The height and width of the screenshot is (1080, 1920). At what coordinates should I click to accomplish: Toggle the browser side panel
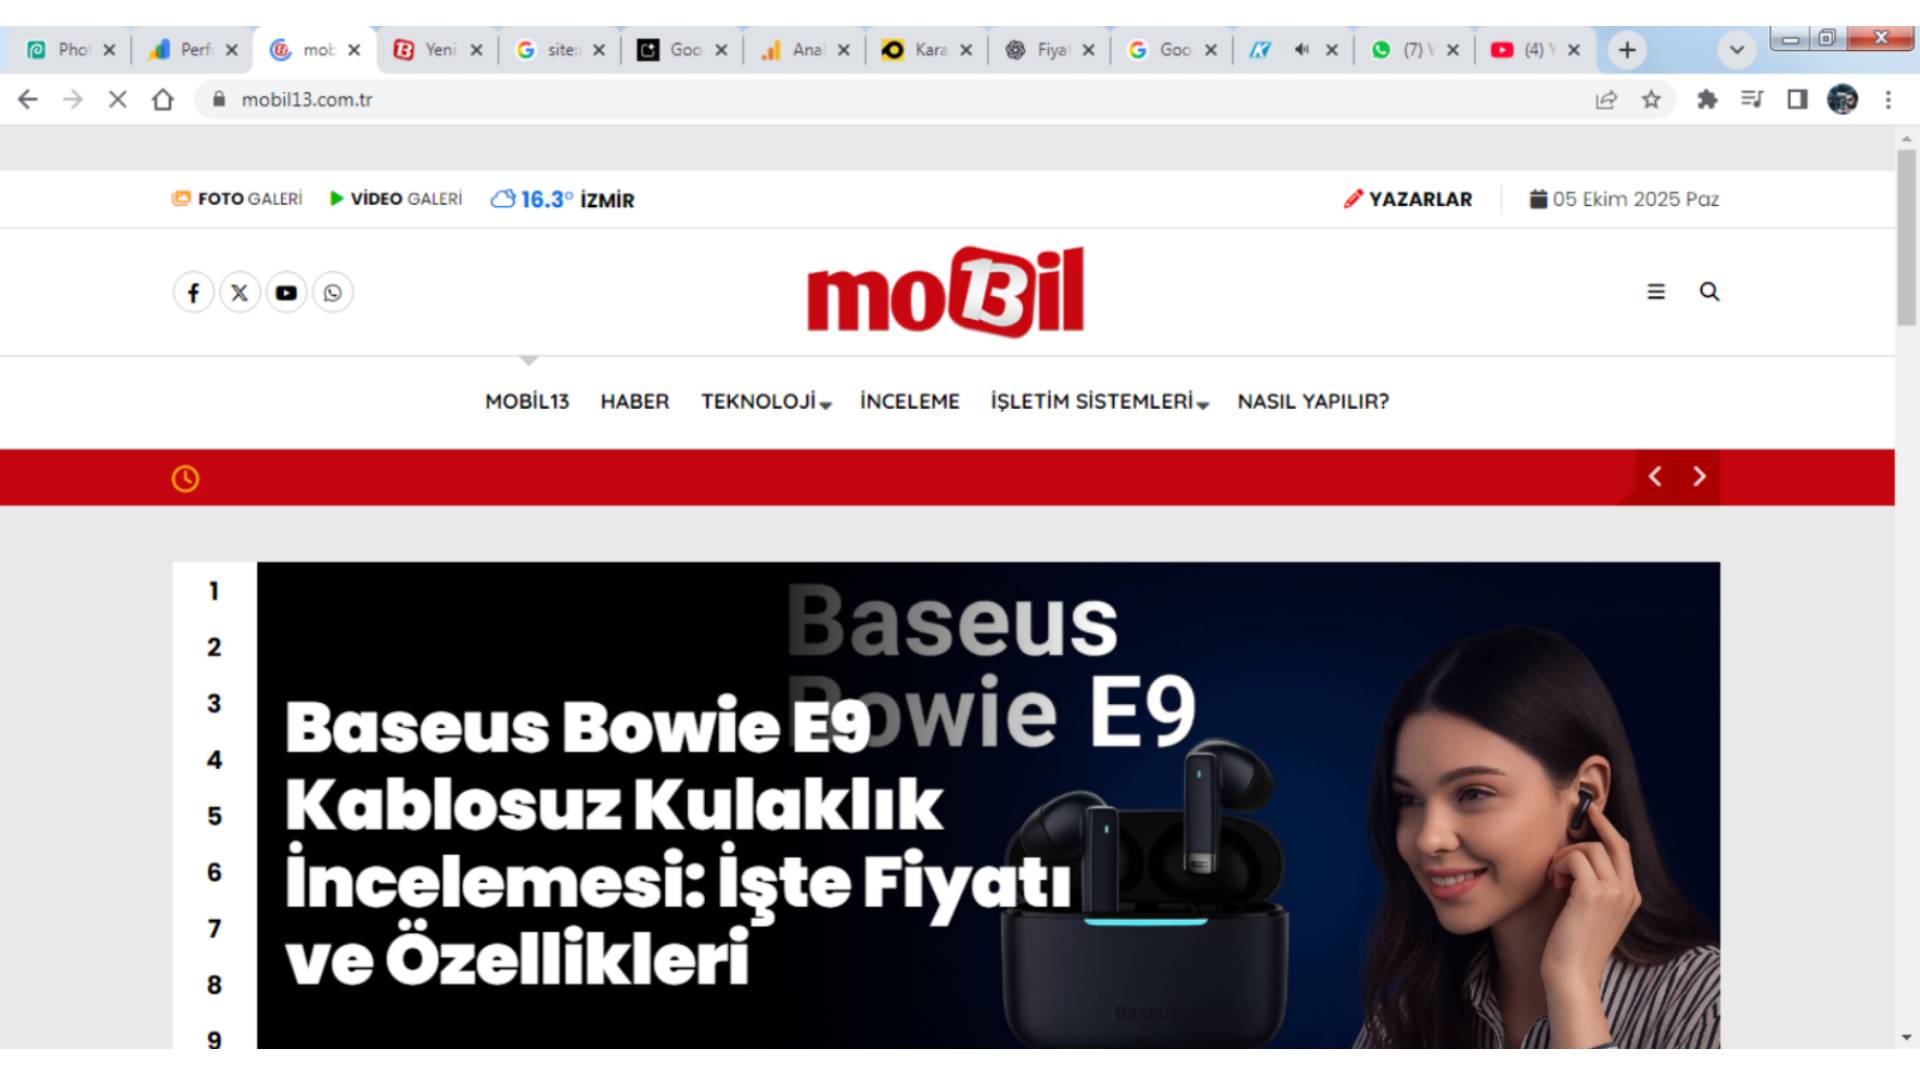1797,100
